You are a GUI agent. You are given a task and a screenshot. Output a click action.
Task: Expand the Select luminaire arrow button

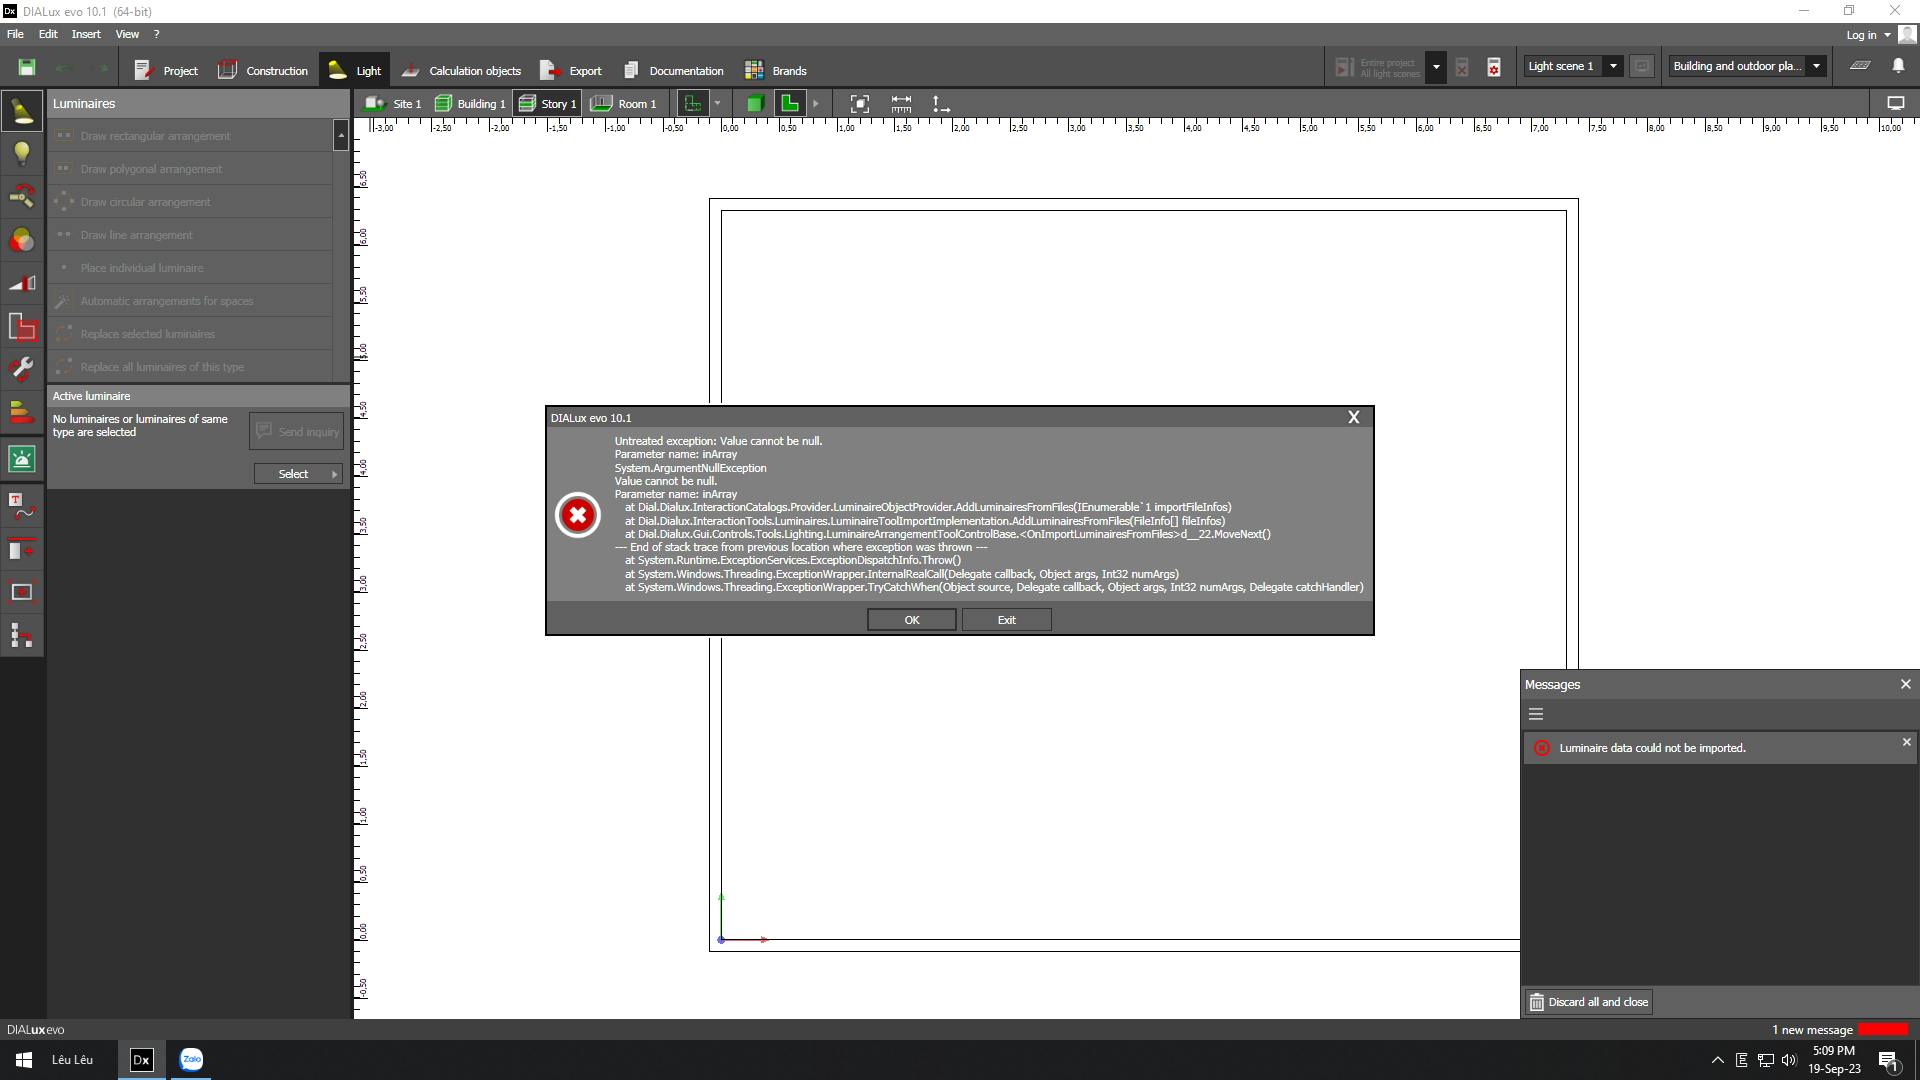coord(334,474)
